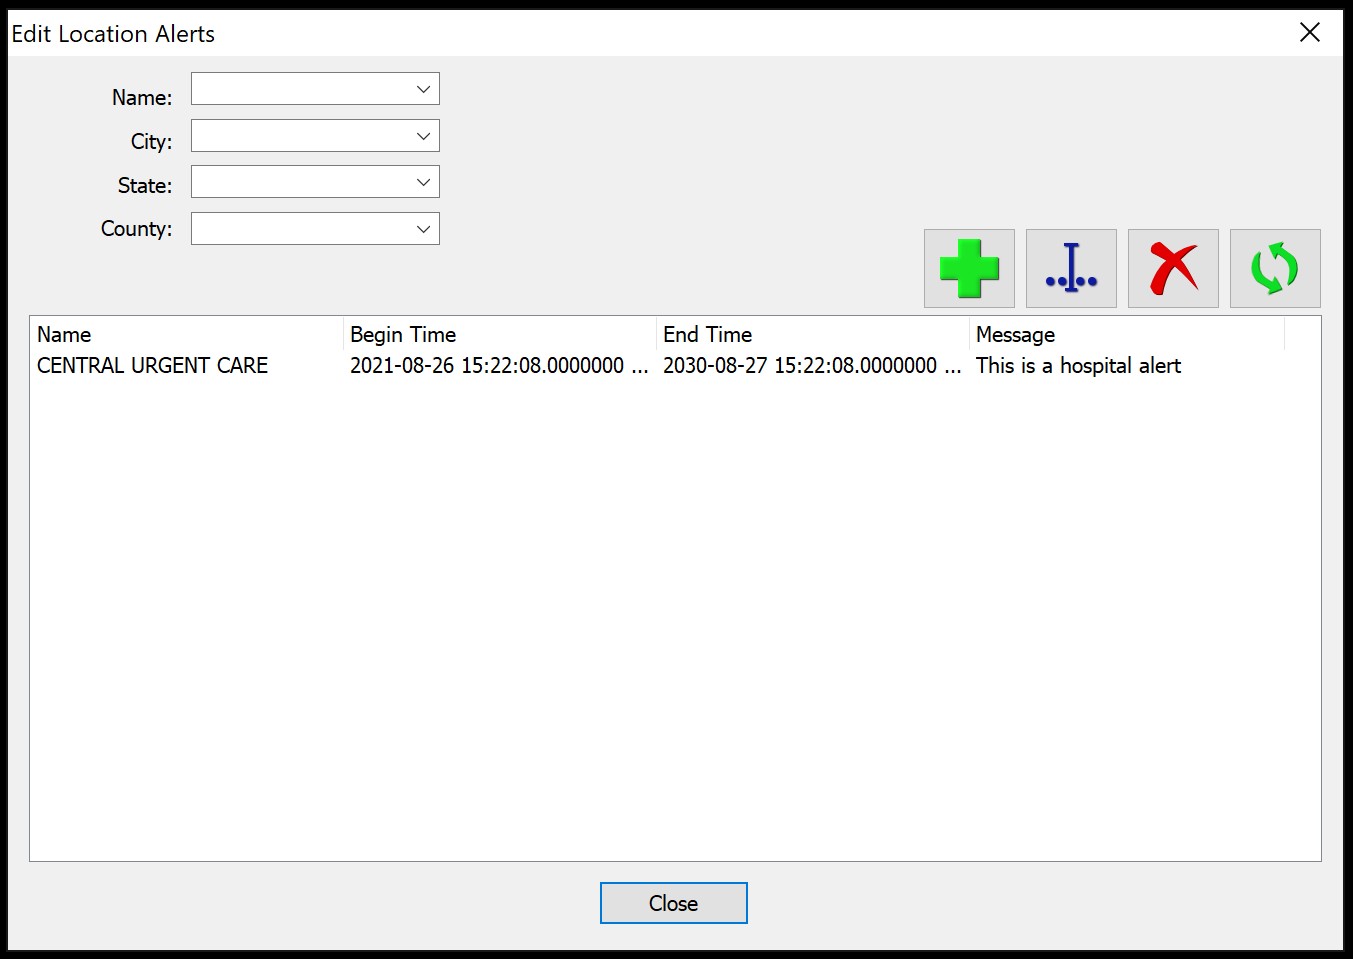1353x959 pixels.
Task: Add a new alert with green plus icon
Action: 969,268
